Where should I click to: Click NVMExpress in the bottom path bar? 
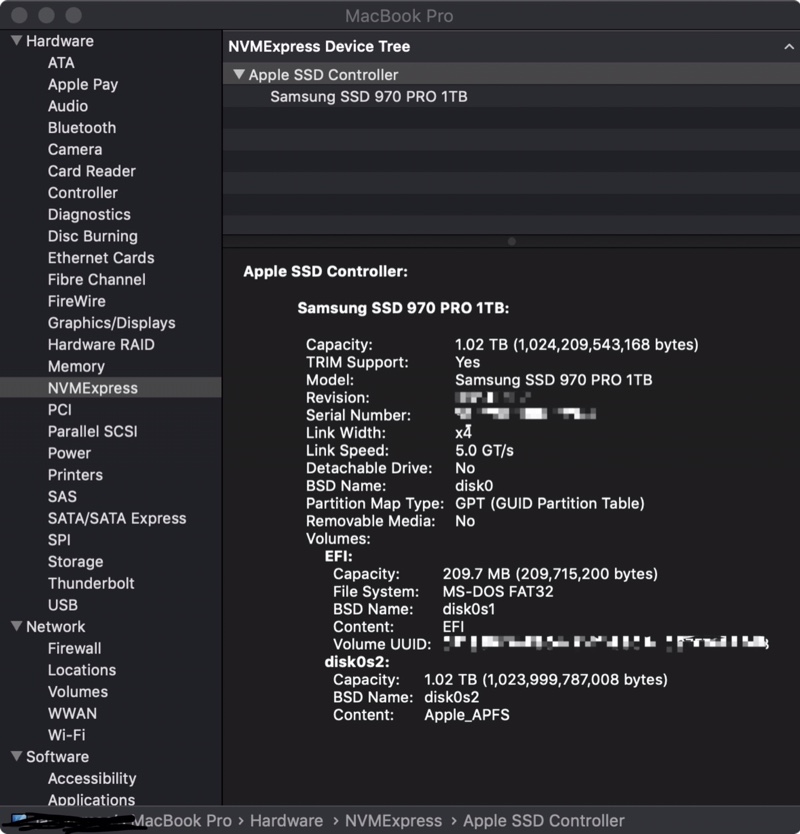pos(394,821)
